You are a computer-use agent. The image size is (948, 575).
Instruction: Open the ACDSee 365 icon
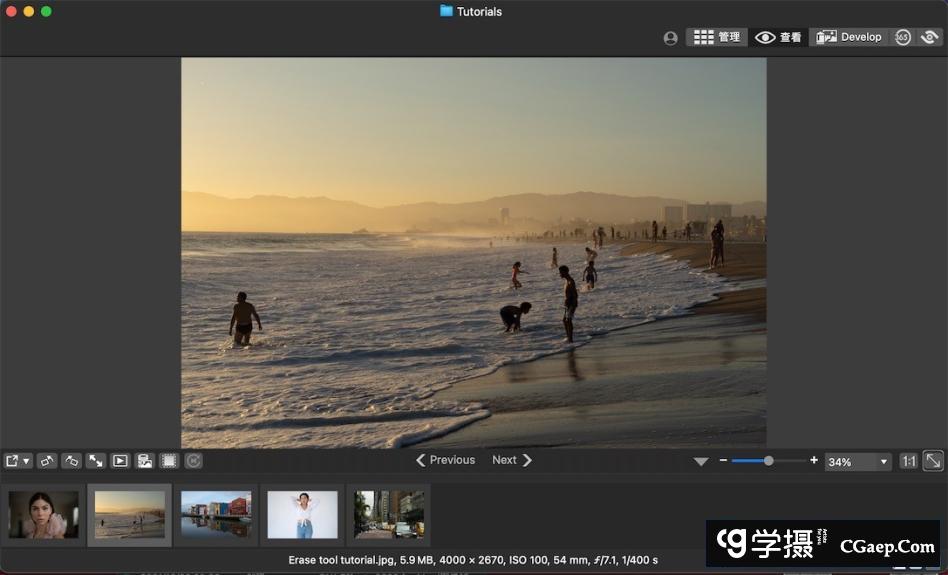pos(902,37)
